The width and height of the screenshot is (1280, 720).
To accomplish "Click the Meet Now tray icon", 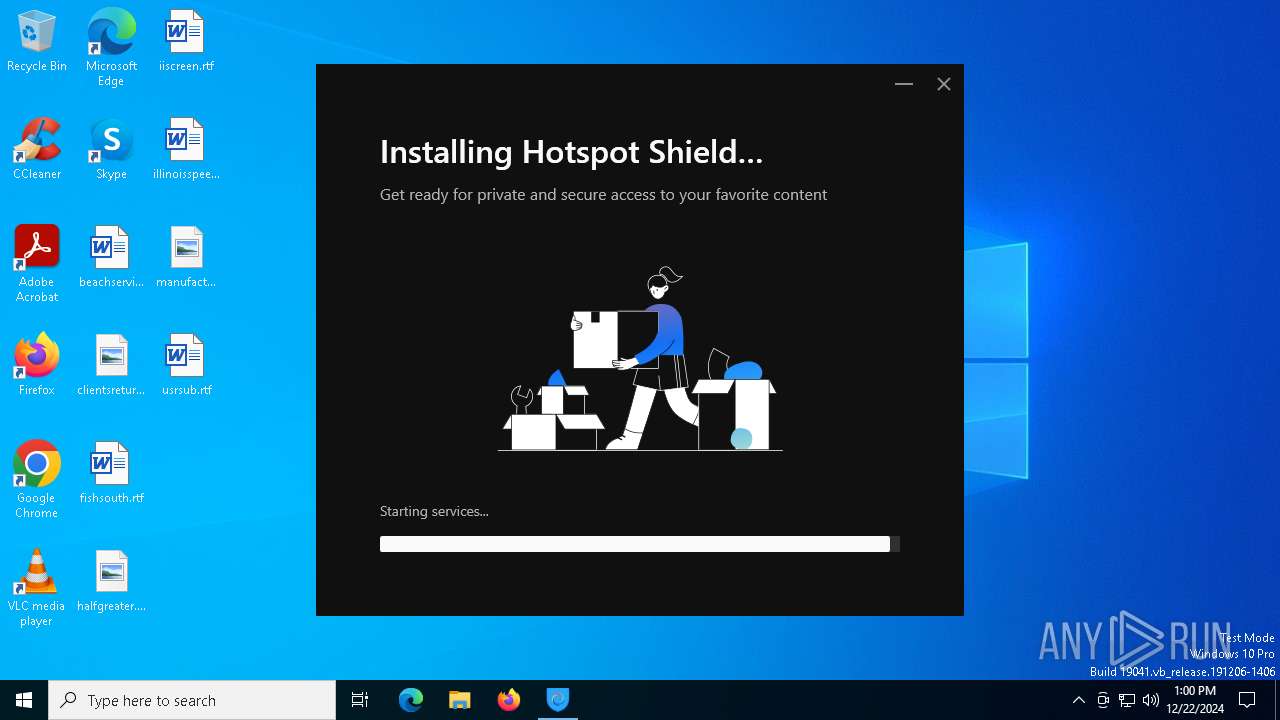I will point(1103,700).
